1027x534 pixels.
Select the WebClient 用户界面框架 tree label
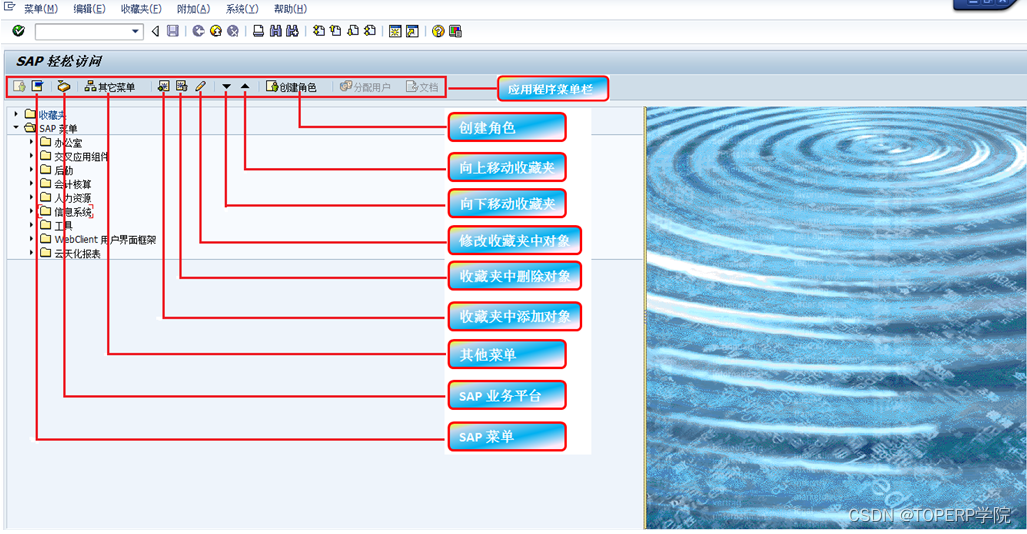(x=105, y=240)
